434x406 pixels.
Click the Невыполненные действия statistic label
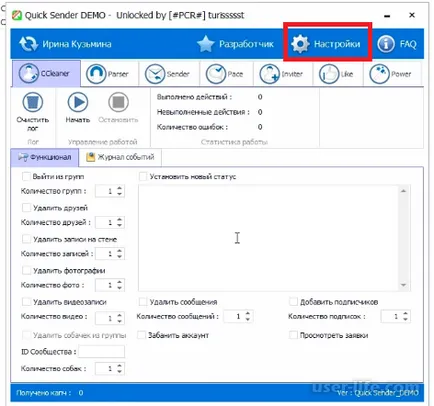point(203,112)
